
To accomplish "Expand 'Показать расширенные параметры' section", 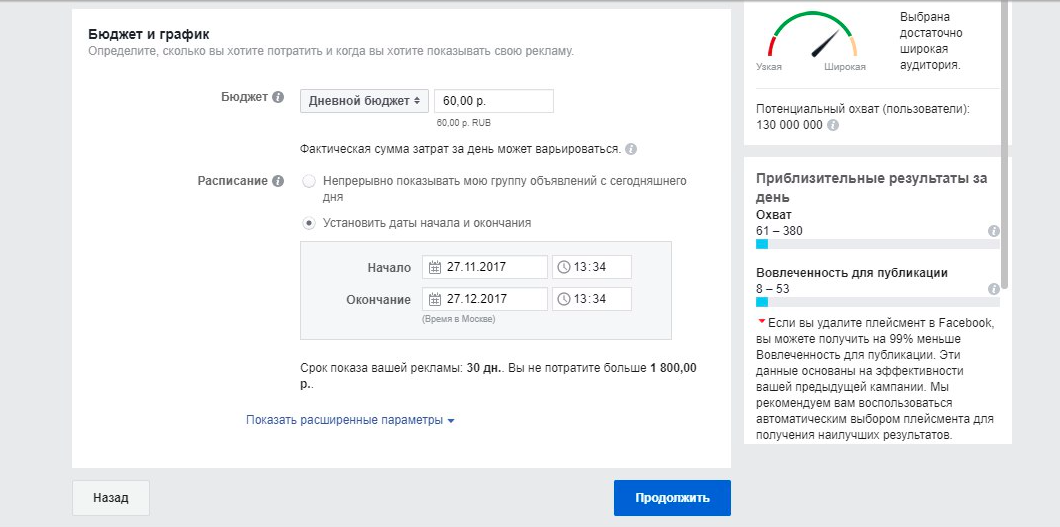I will click(350, 420).
